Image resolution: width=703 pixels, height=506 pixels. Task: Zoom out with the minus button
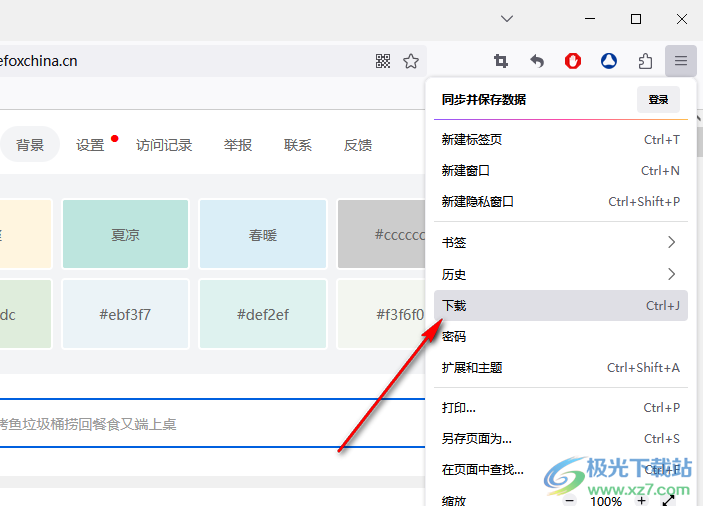click(x=569, y=501)
